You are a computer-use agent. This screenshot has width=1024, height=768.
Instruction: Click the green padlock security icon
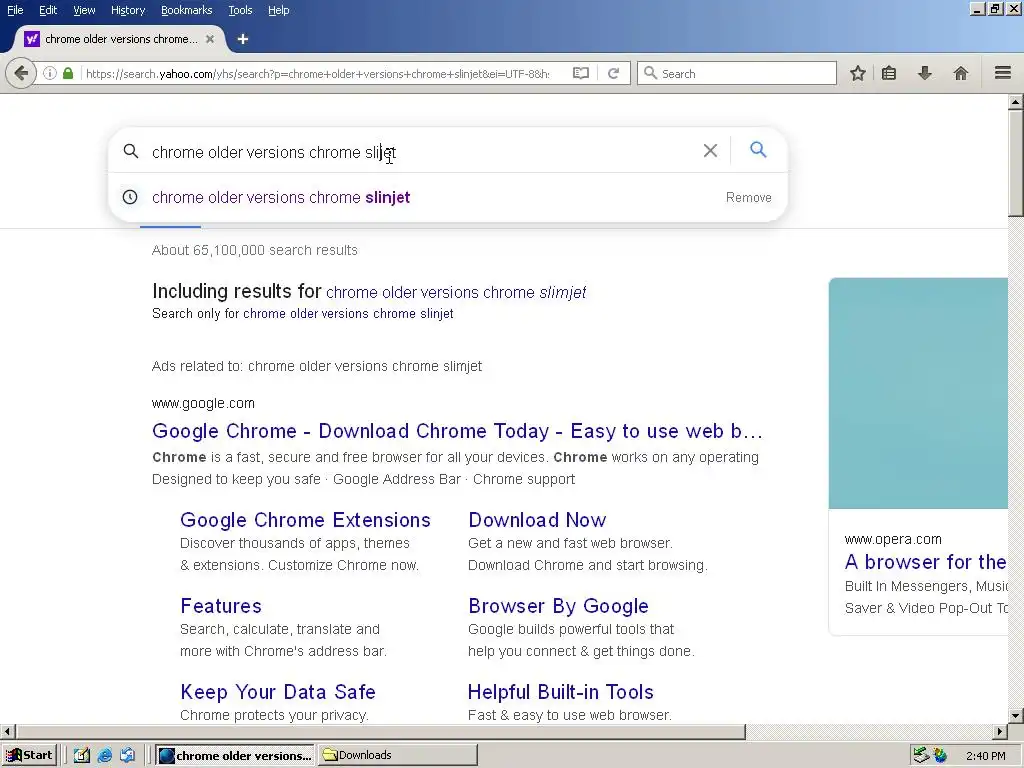[x=67, y=73]
